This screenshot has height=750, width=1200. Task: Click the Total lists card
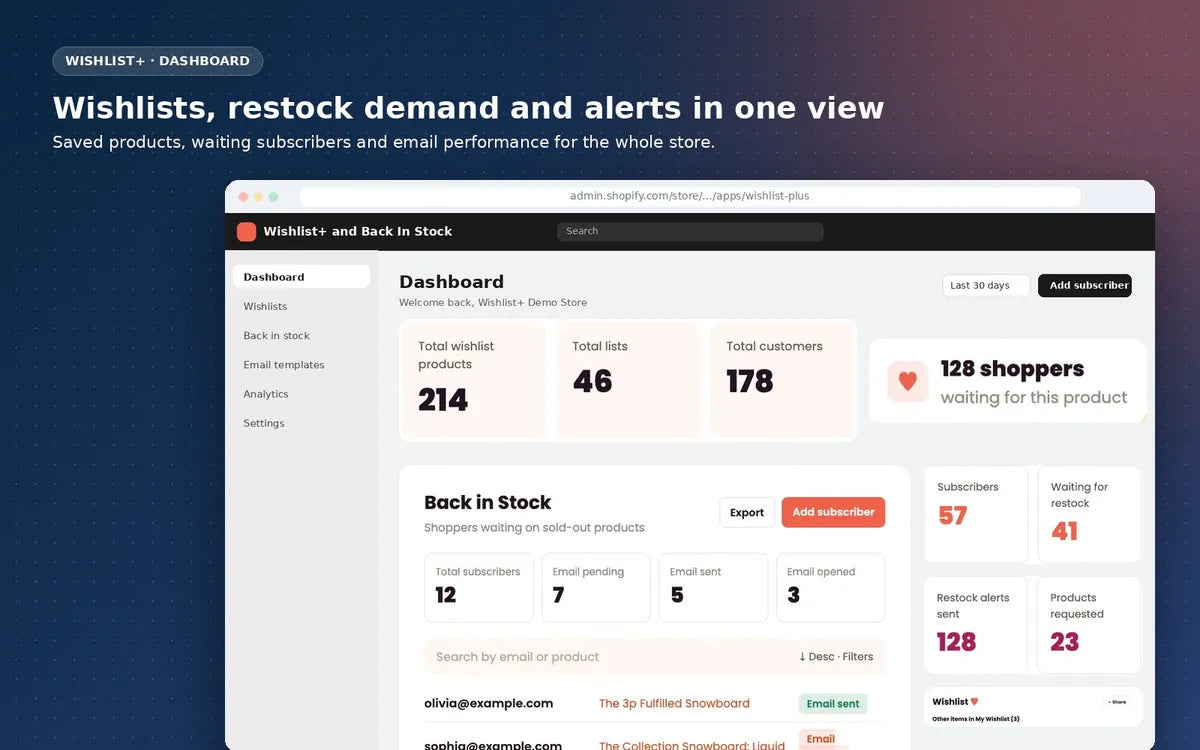point(627,380)
